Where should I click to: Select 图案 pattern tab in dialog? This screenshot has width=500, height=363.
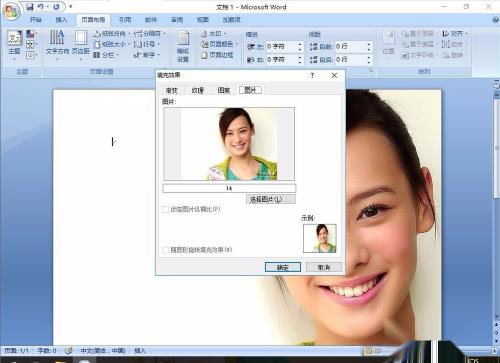coord(224,90)
